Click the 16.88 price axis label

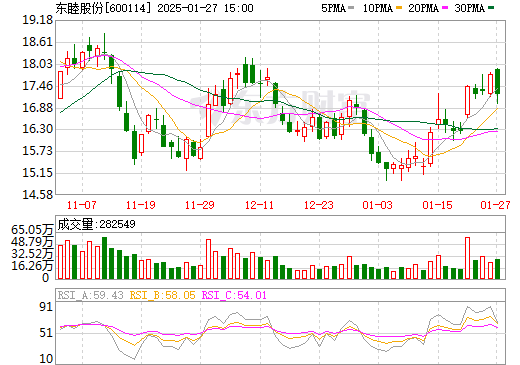coord(38,108)
